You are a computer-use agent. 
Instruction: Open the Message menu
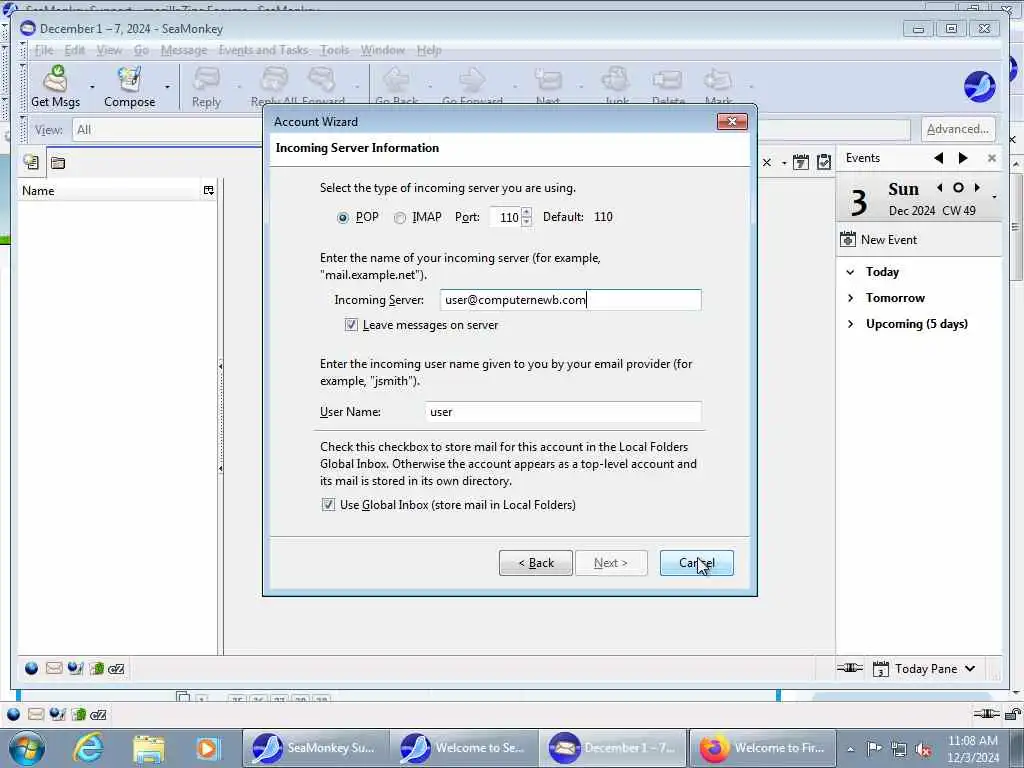pos(184,50)
